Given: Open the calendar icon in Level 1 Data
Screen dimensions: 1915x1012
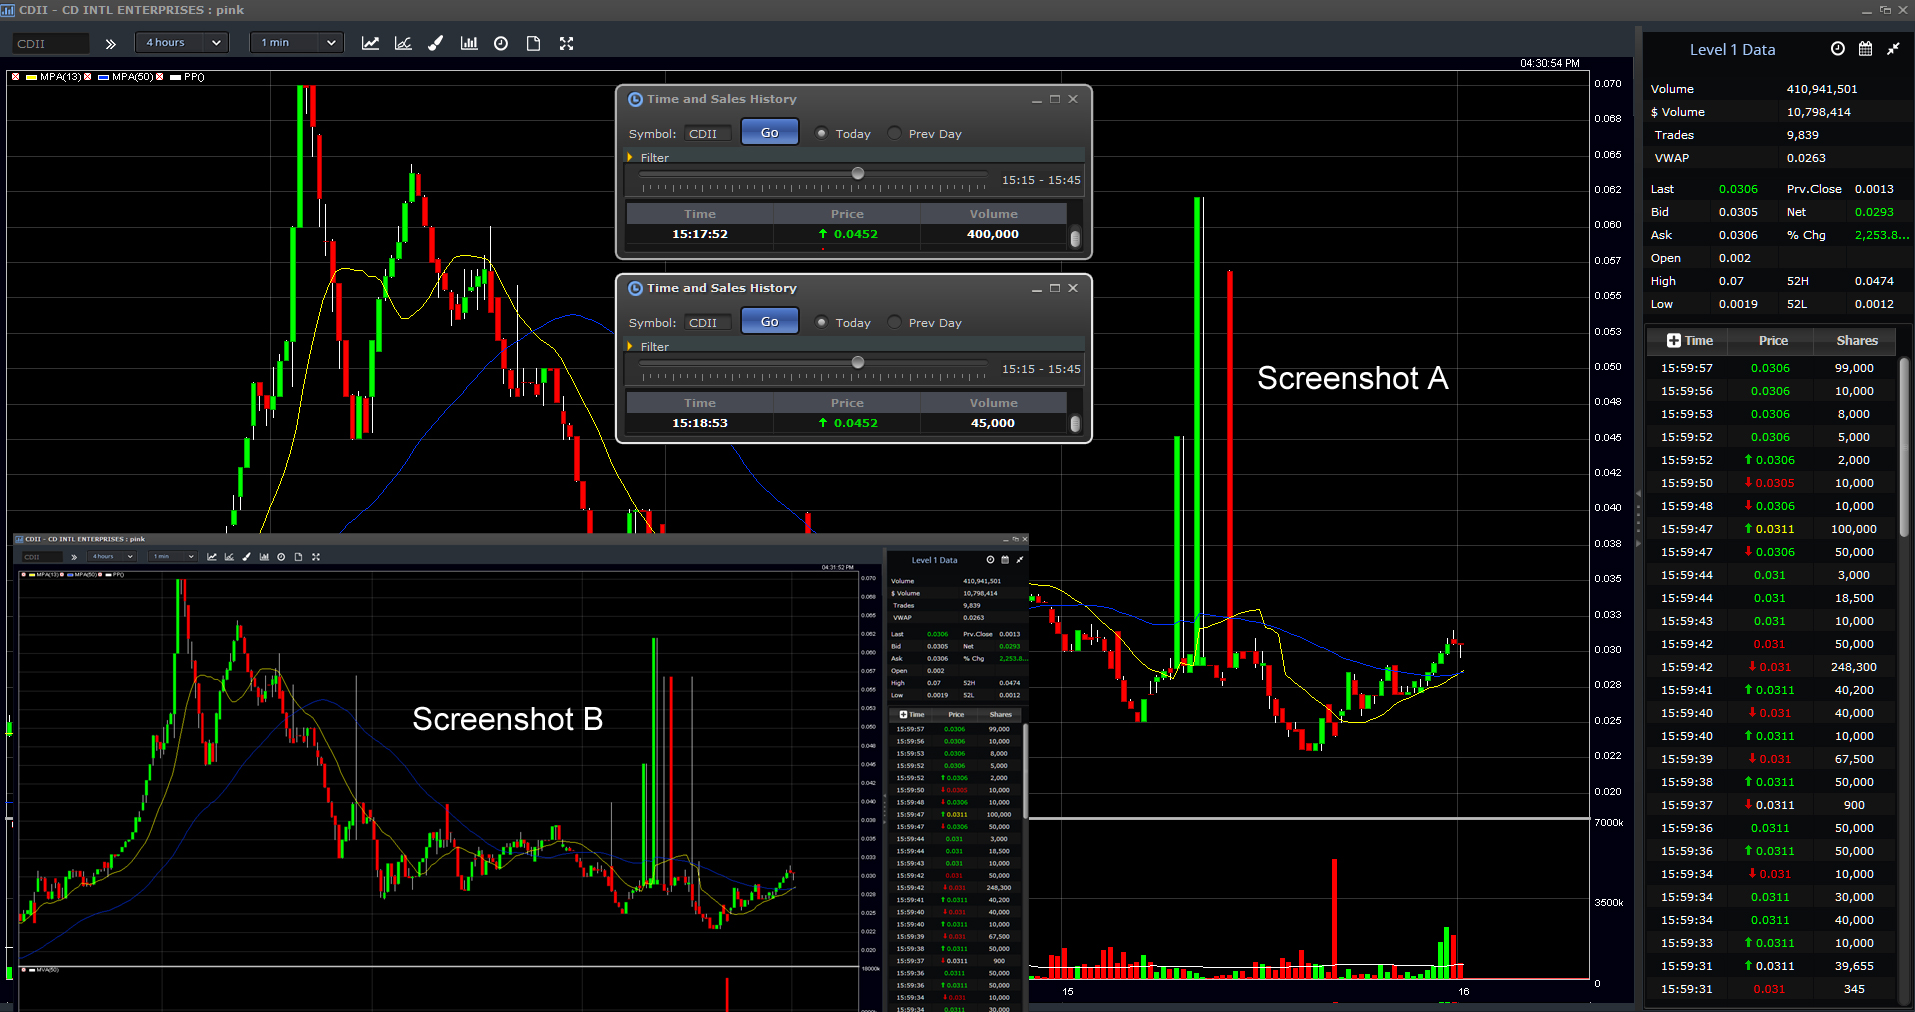Looking at the screenshot, I should (x=1865, y=49).
